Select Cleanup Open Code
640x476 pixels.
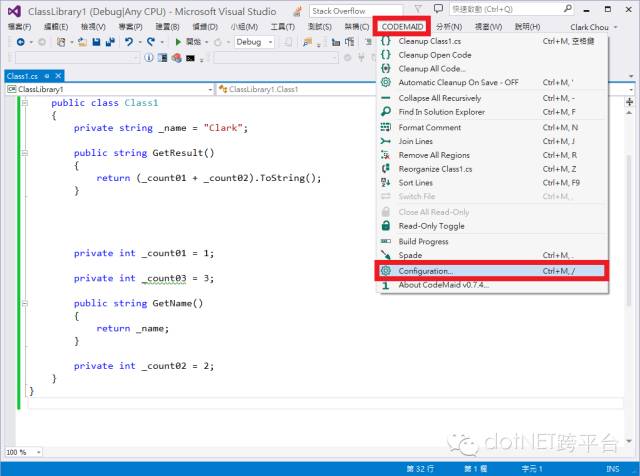pos(492,55)
